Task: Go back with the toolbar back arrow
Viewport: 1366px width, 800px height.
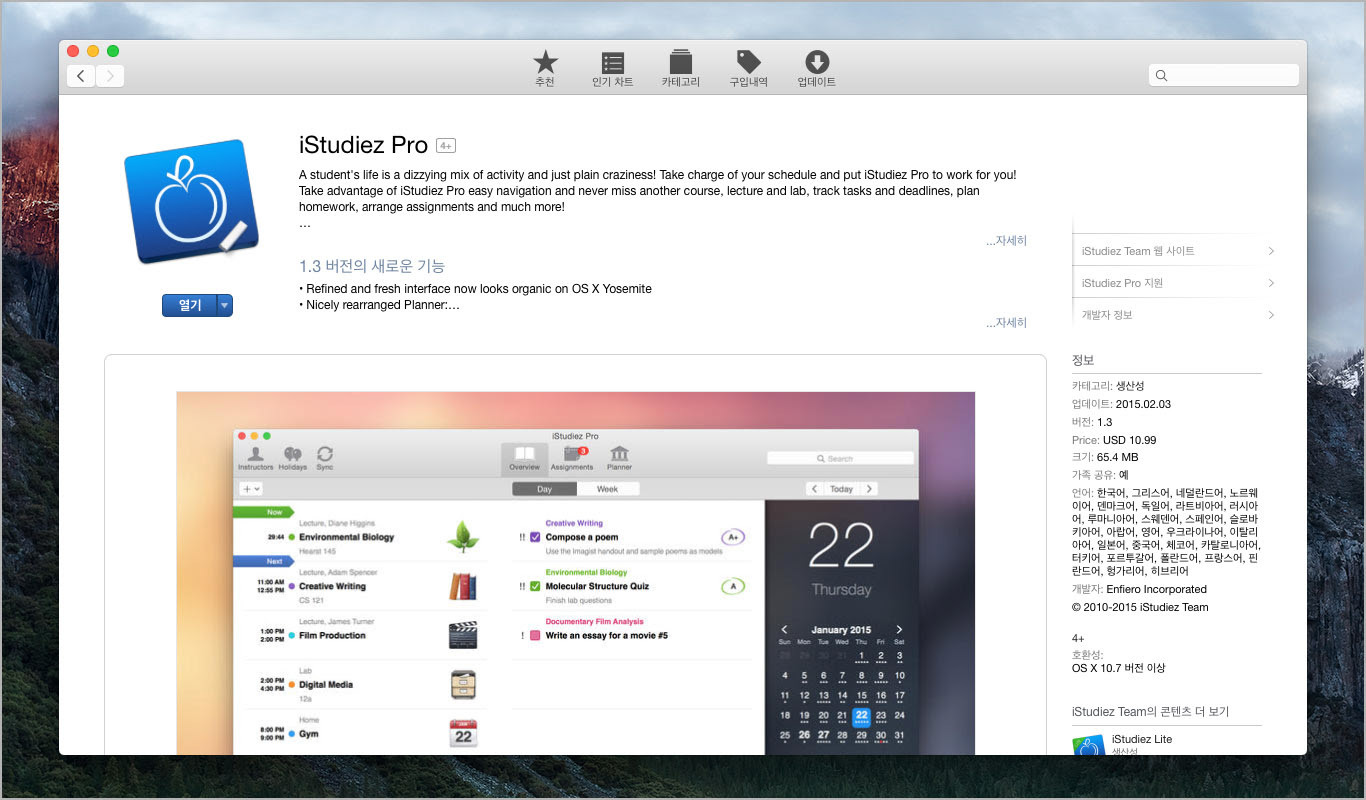Action: click(x=81, y=76)
